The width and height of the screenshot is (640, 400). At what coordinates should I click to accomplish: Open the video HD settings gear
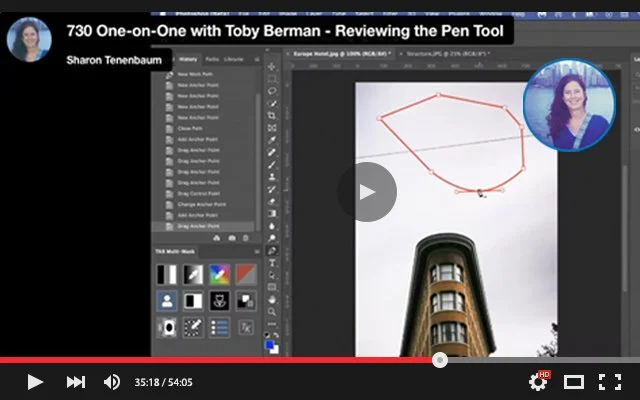click(x=539, y=381)
